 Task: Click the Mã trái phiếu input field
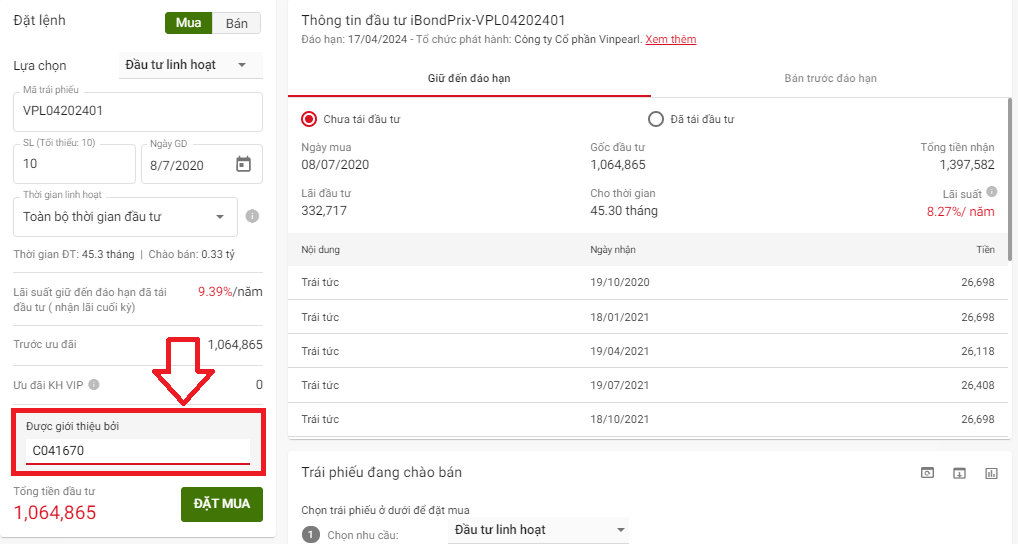pyautogui.click(x=137, y=112)
